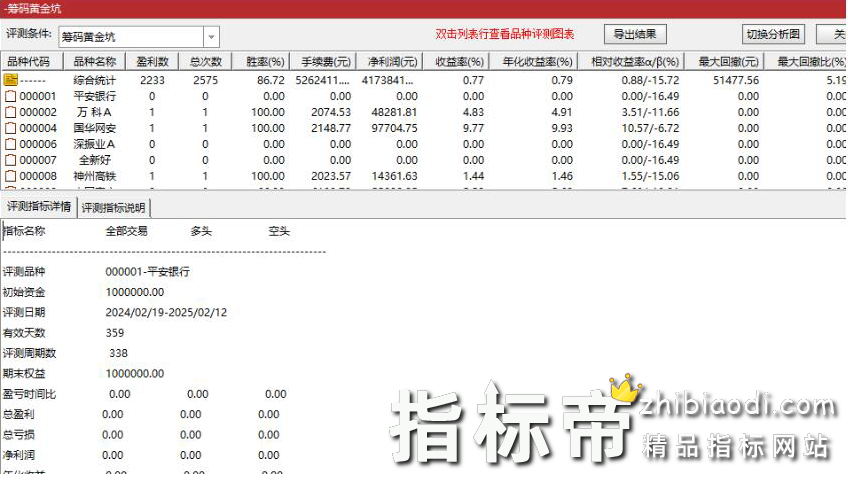Image resolution: width=848 pixels, height=491 pixels.
Task: Click the 全部交易 column label
Action: click(x=127, y=231)
